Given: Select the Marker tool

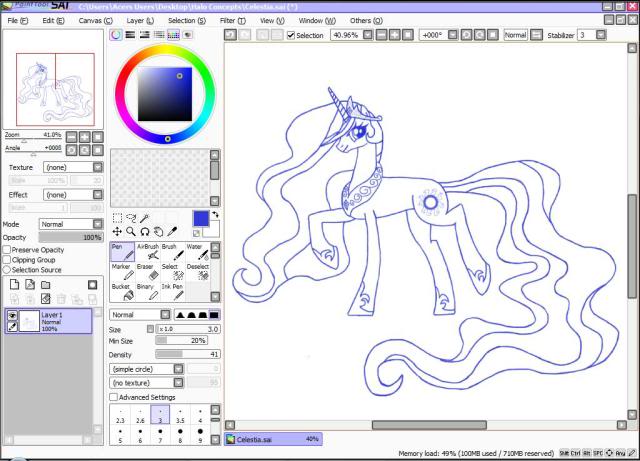Looking at the screenshot, I should [122, 272].
